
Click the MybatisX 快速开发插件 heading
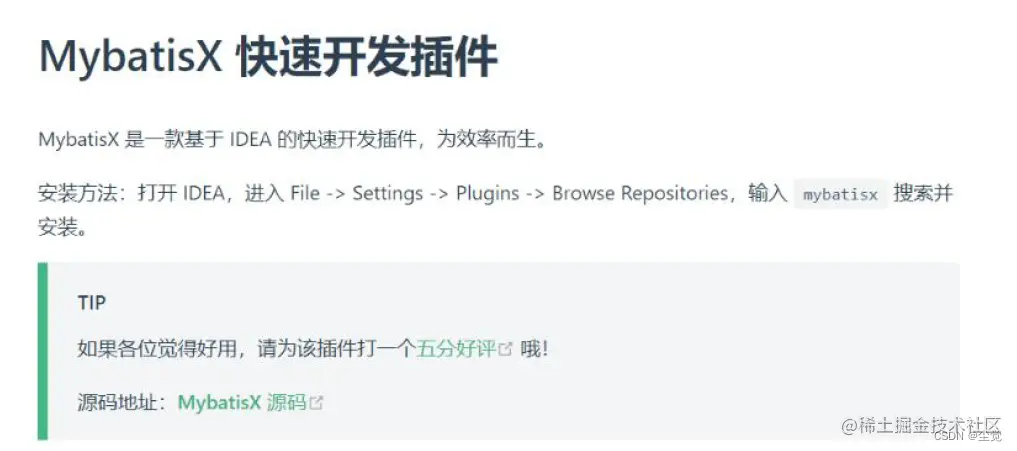pos(268,58)
